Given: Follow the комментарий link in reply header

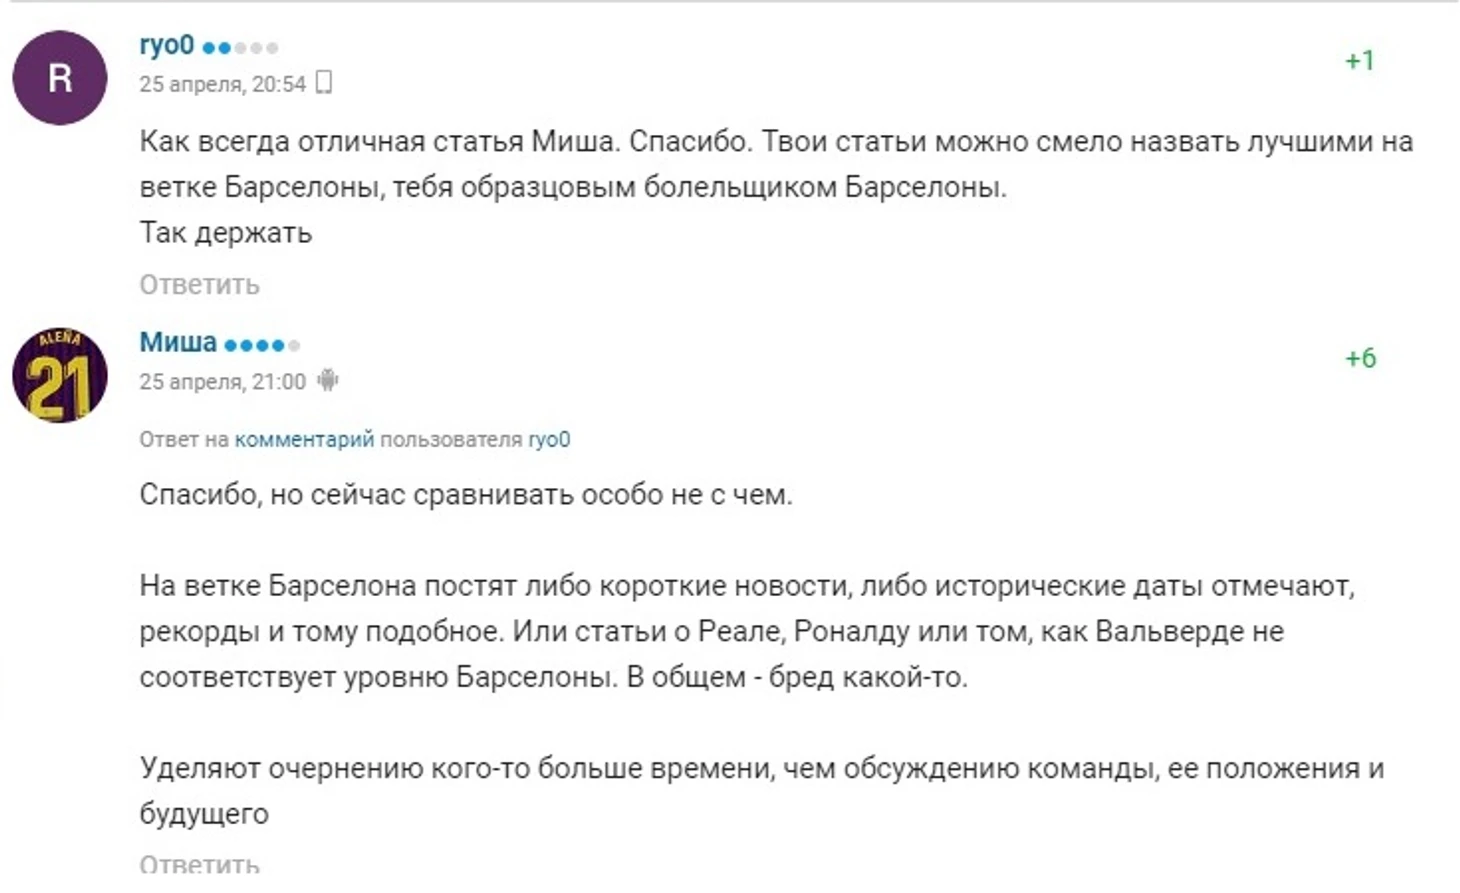Looking at the screenshot, I should tap(304, 439).
